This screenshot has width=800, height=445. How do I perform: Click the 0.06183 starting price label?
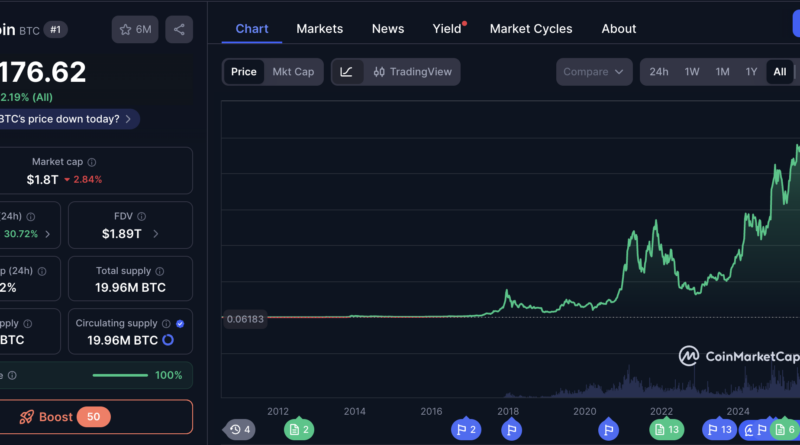245,319
